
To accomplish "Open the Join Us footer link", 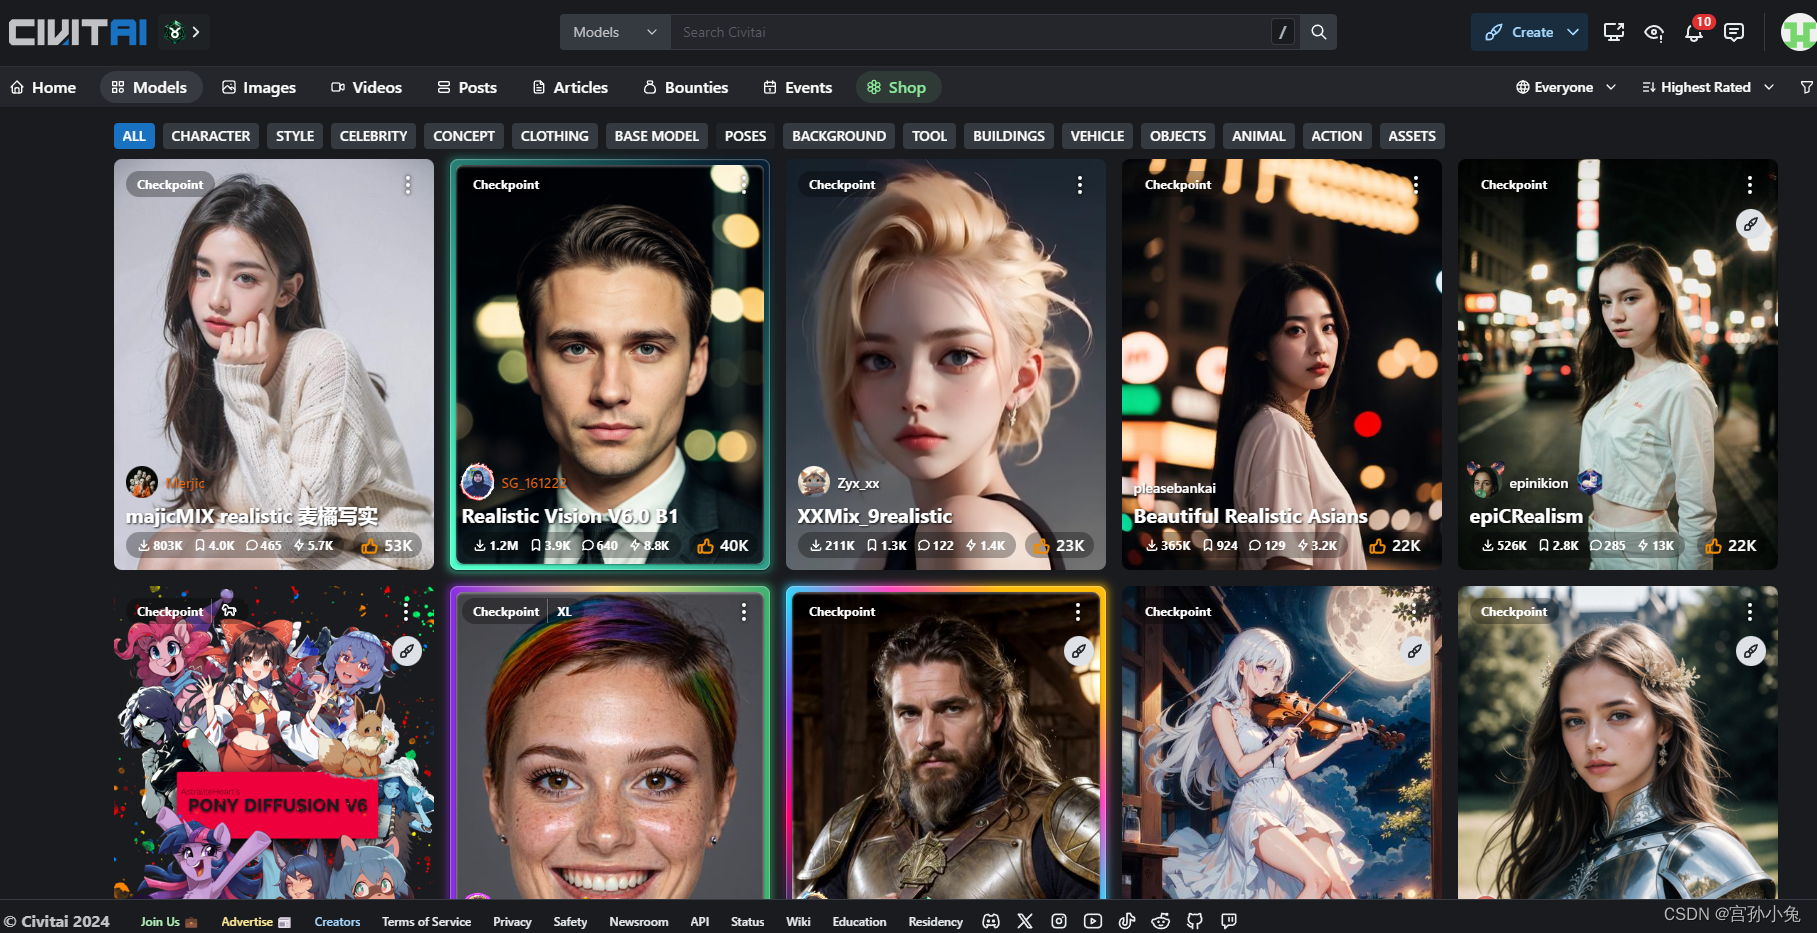I will point(169,921).
